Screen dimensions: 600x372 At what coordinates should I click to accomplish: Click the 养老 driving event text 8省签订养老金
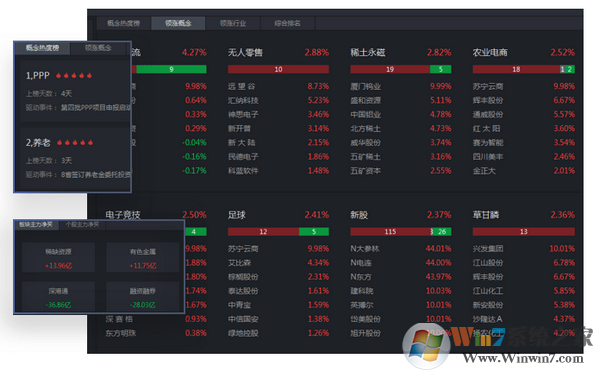coord(96,175)
